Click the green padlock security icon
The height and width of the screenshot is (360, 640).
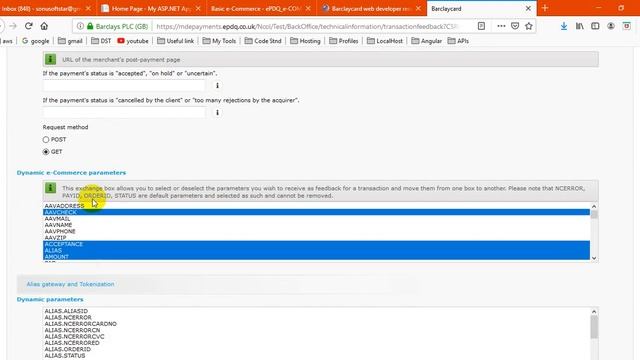click(90, 26)
